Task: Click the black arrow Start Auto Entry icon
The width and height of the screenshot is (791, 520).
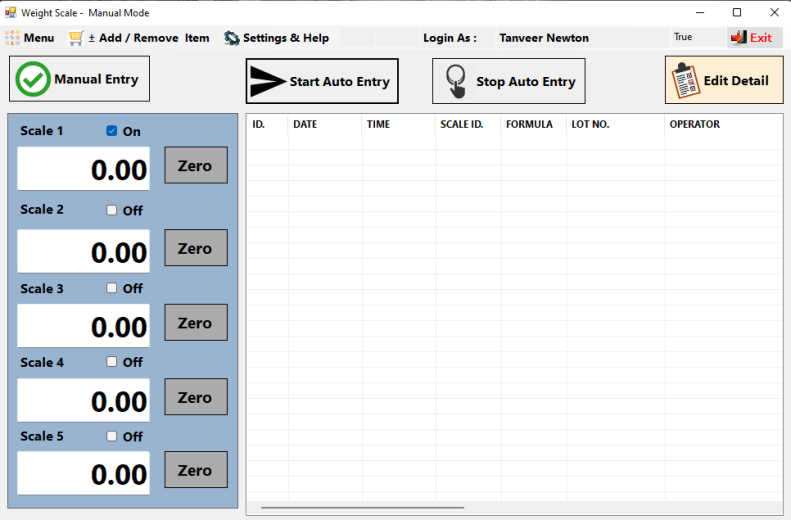Action: tap(267, 81)
